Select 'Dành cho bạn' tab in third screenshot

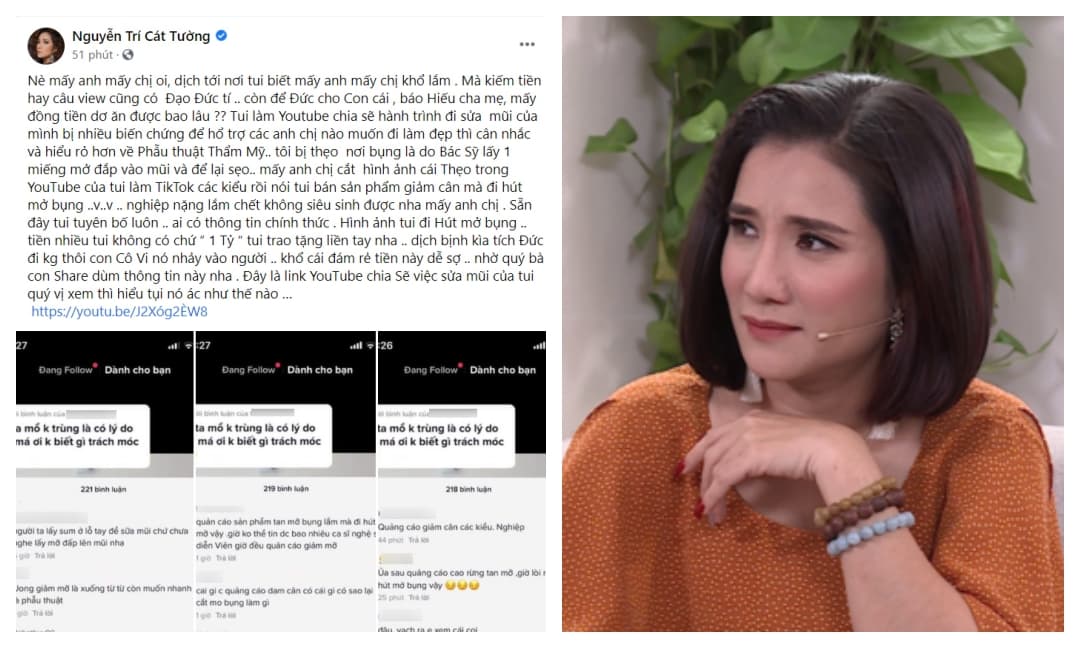(x=503, y=370)
